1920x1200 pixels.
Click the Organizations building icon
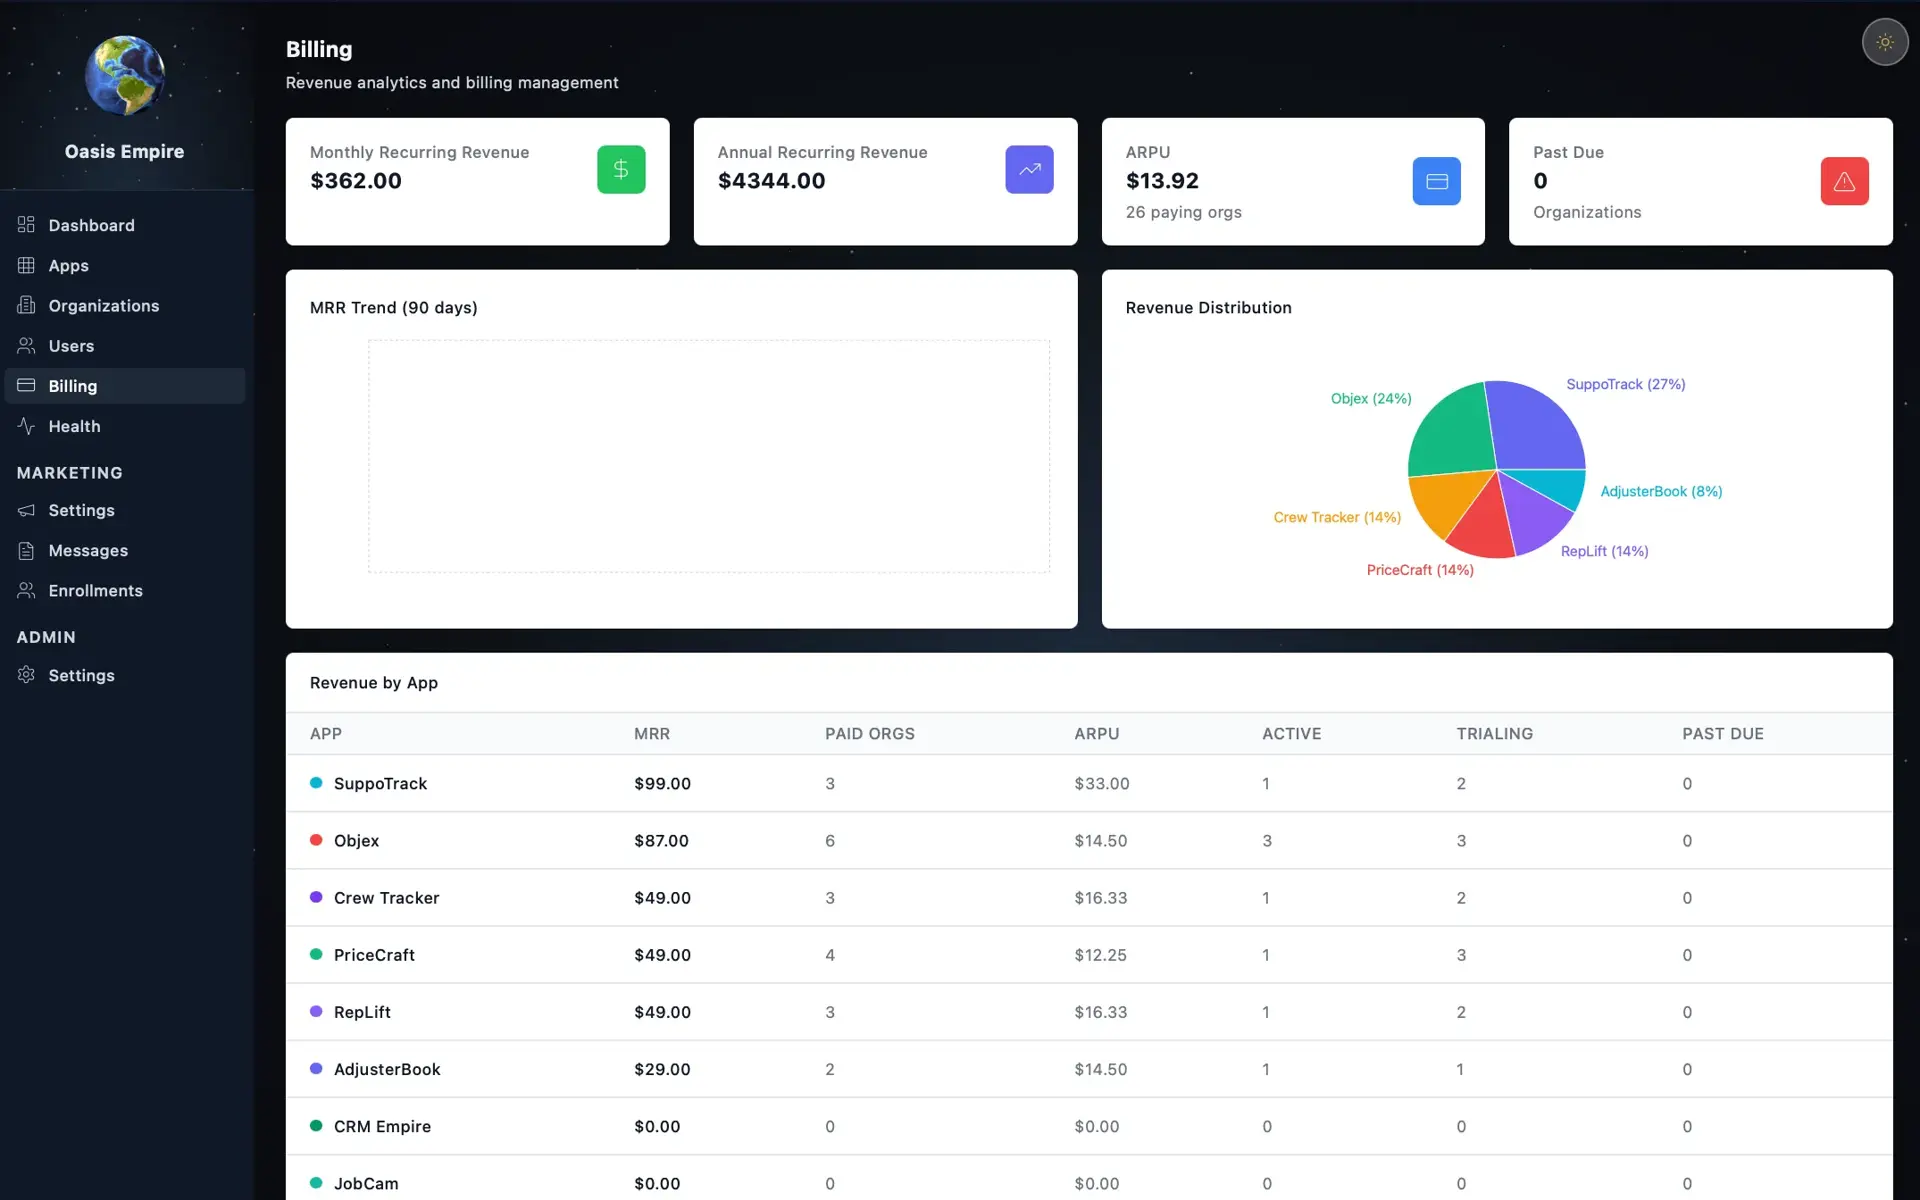tap(26, 305)
